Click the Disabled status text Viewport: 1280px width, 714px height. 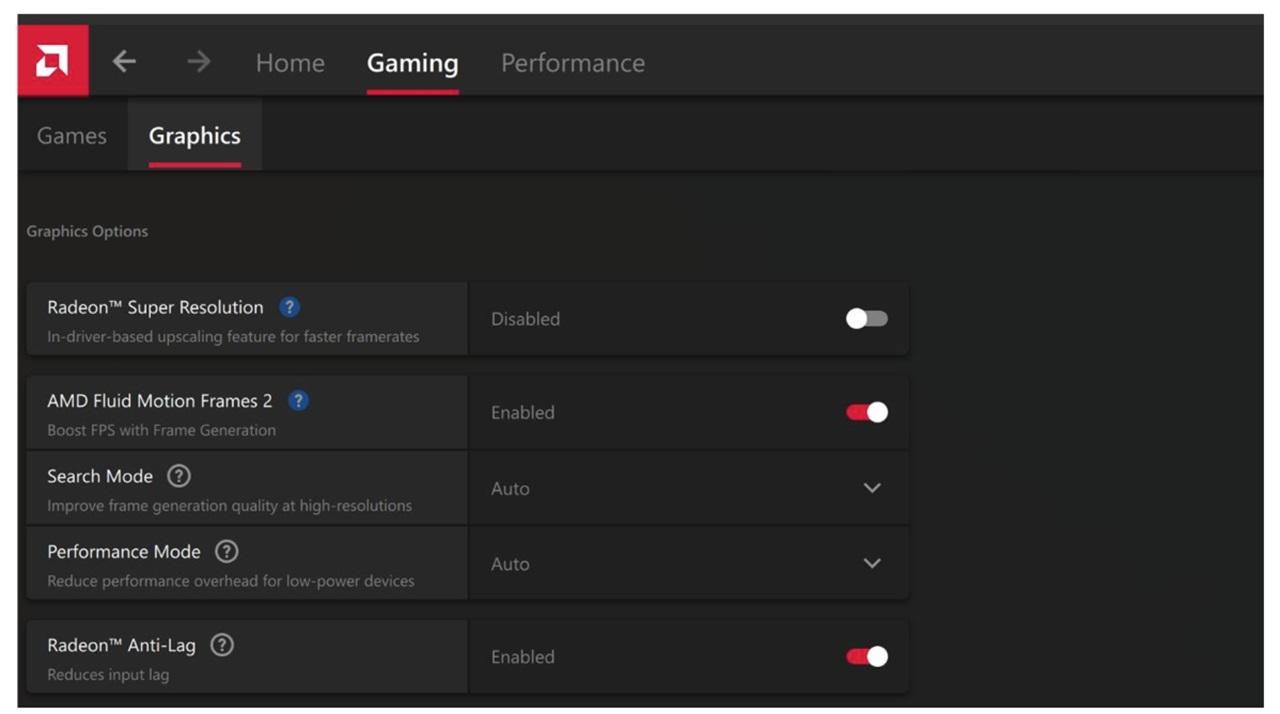[x=525, y=319]
